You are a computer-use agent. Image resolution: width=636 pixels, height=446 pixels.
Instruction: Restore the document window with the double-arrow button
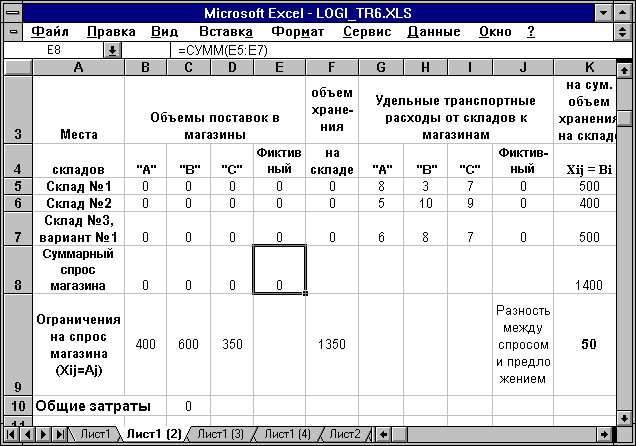click(623, 32)
